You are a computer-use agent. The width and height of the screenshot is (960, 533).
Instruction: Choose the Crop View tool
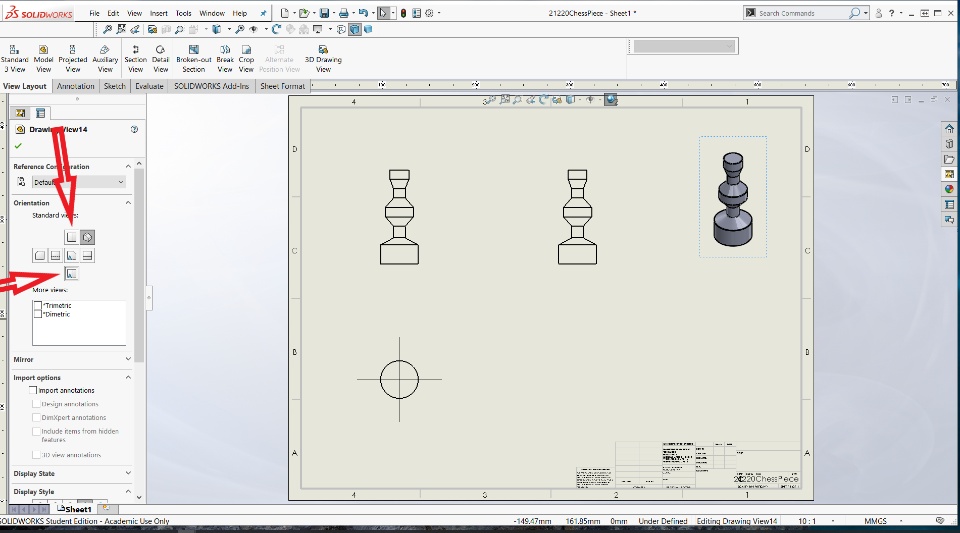click(246, 58)
